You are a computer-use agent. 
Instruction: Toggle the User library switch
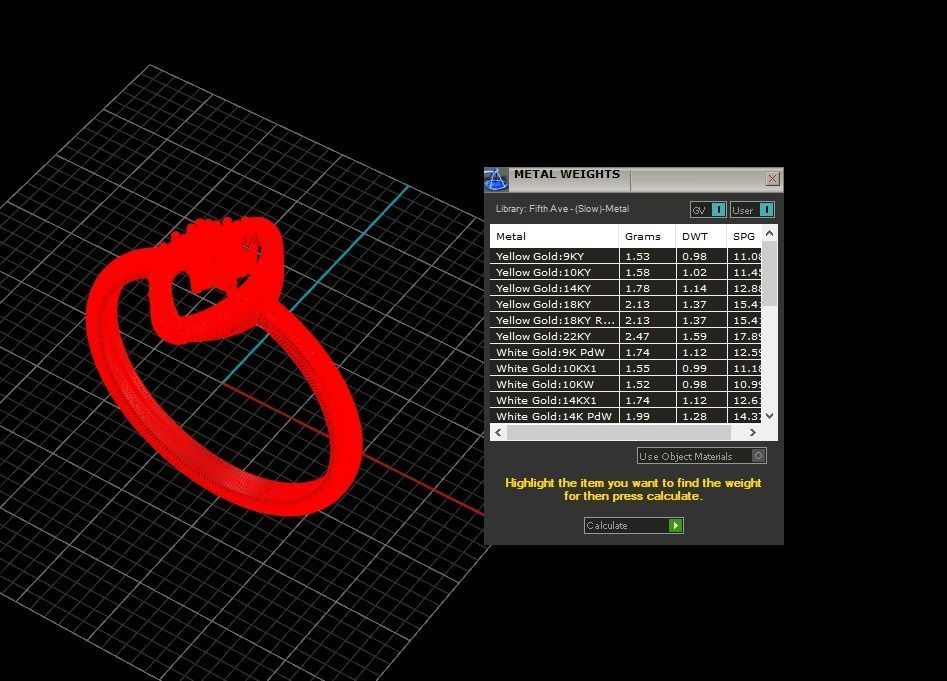click(752, 209)
